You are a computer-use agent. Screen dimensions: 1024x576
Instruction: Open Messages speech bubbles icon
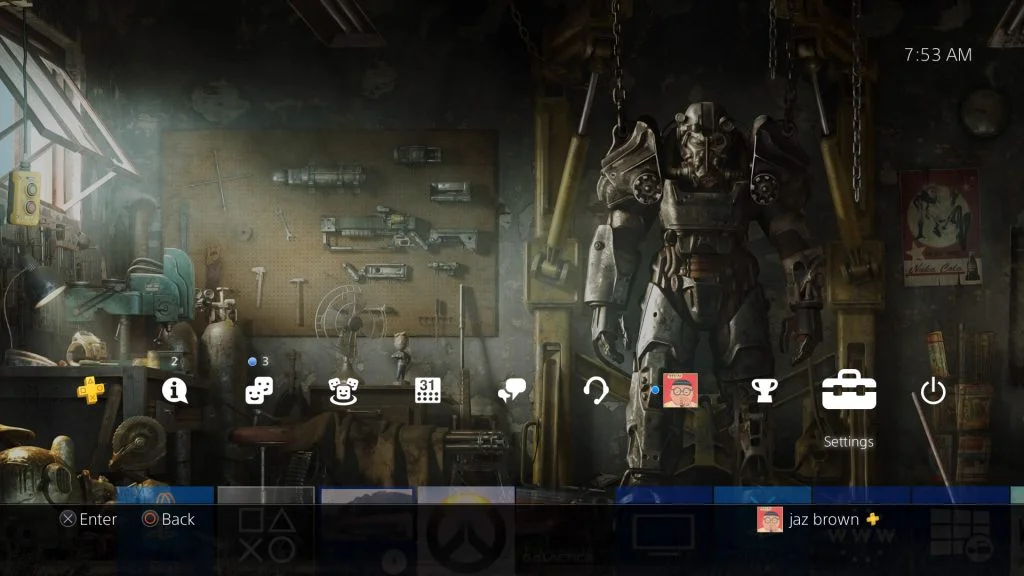tap(512, 391)
